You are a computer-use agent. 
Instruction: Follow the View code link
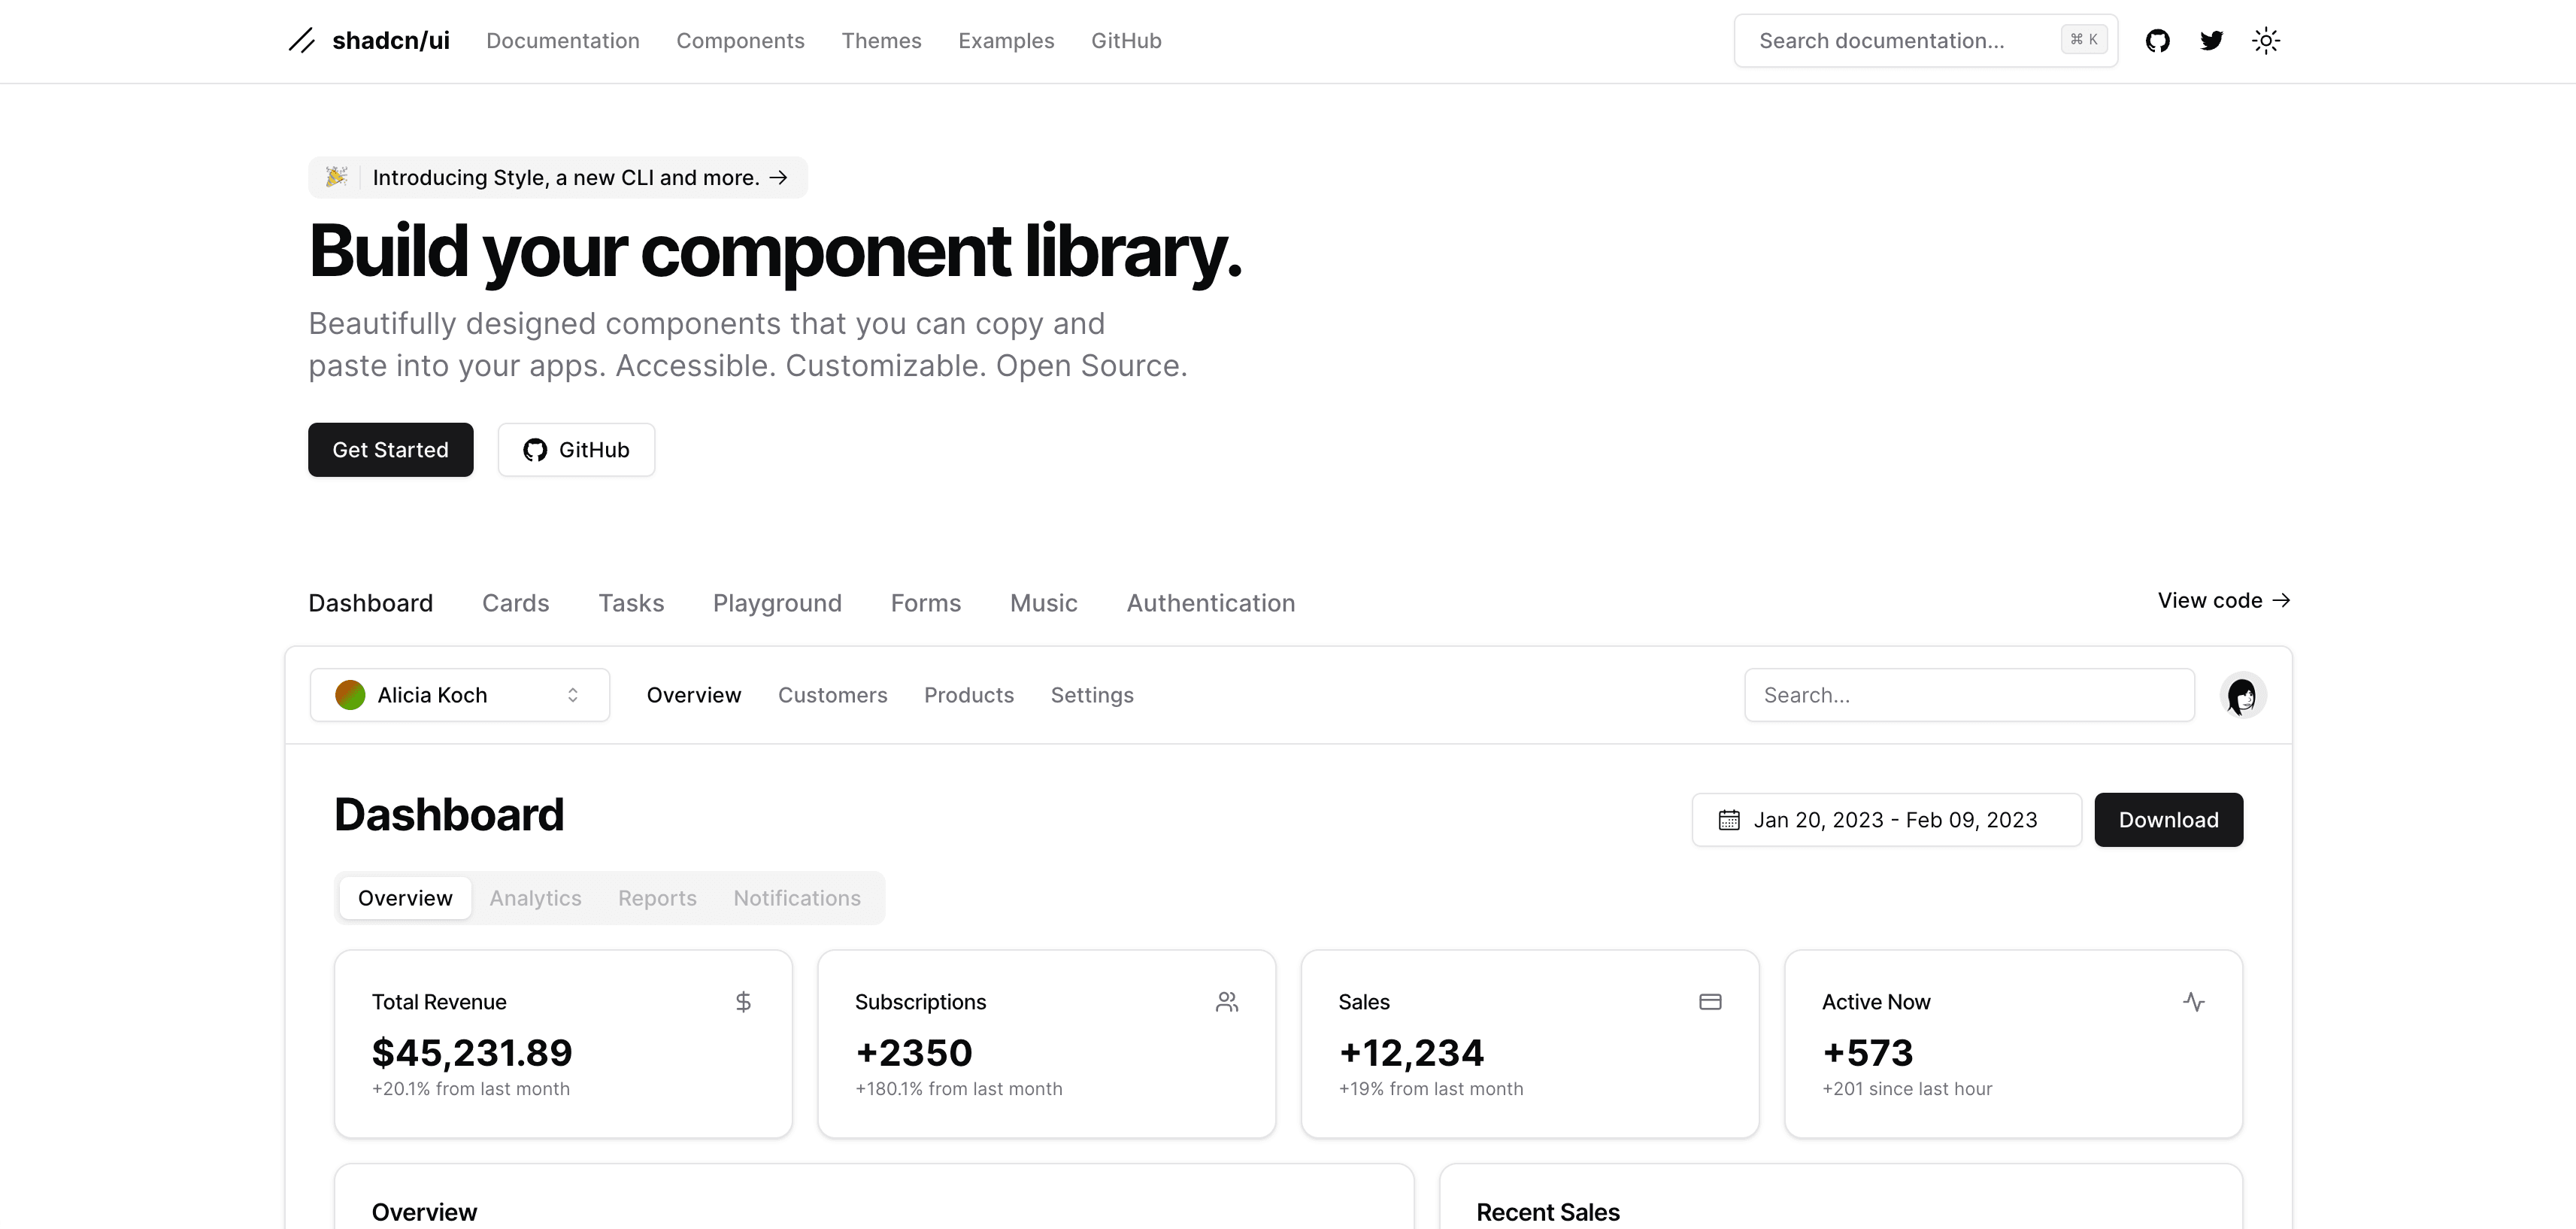[x=2224, y=600]
